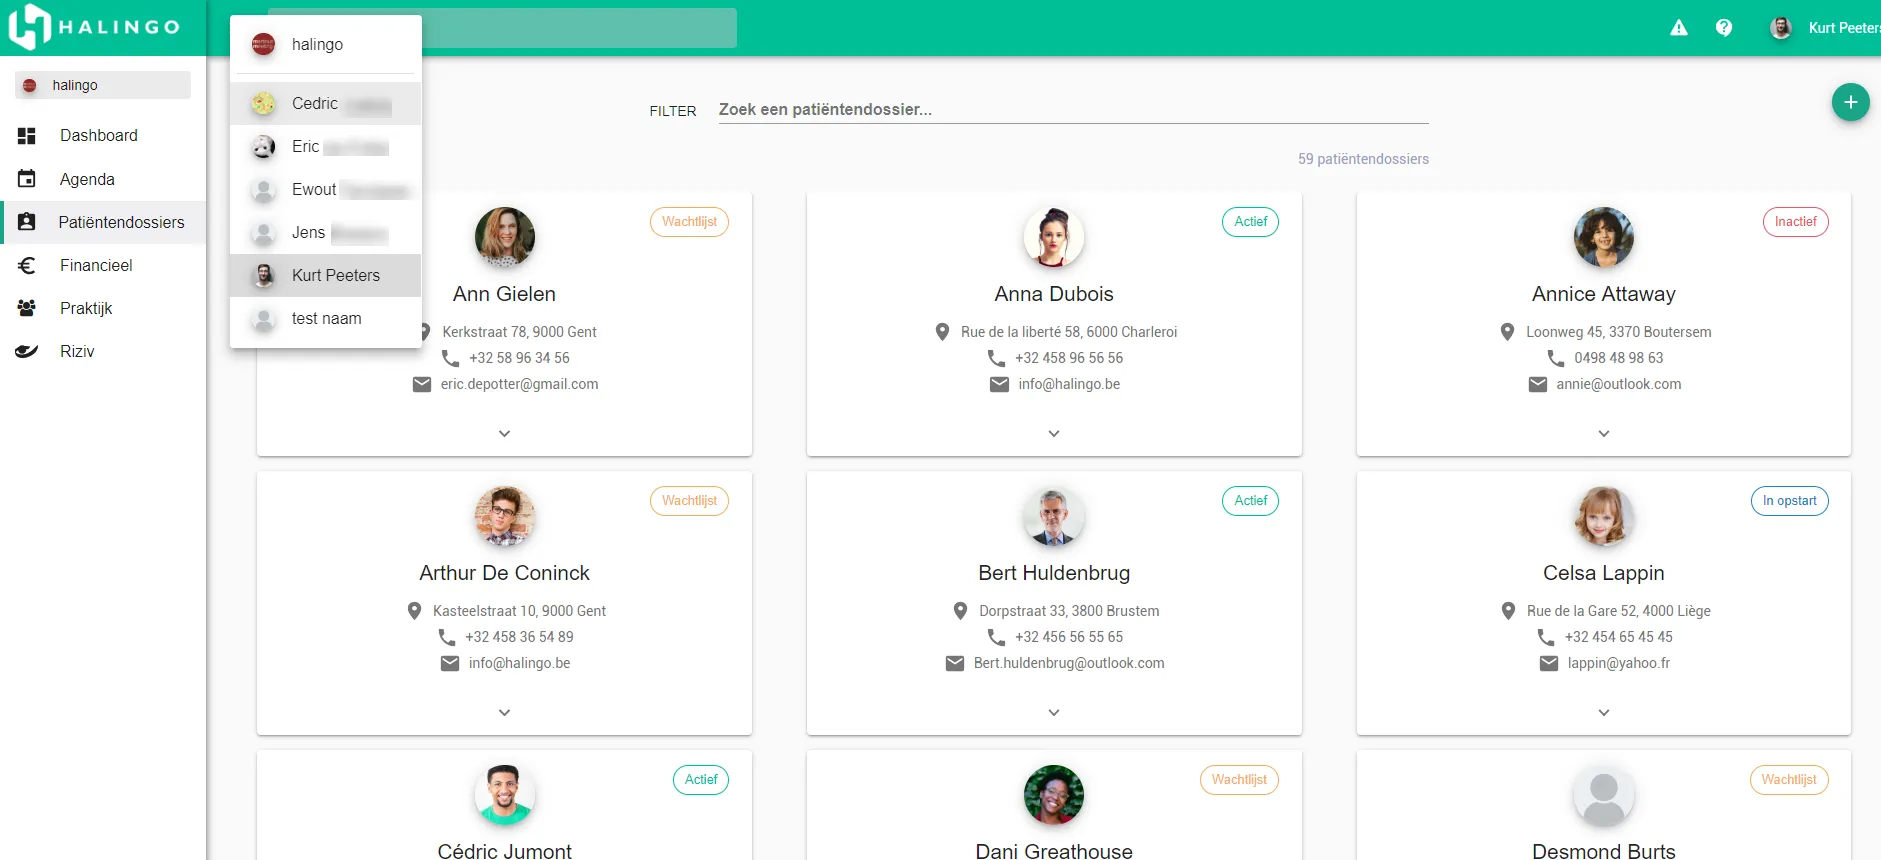This screenshot has width=1881, height=860.
Task: Expand the Anna Dubois card details
Action: (x=1054, y=434)
